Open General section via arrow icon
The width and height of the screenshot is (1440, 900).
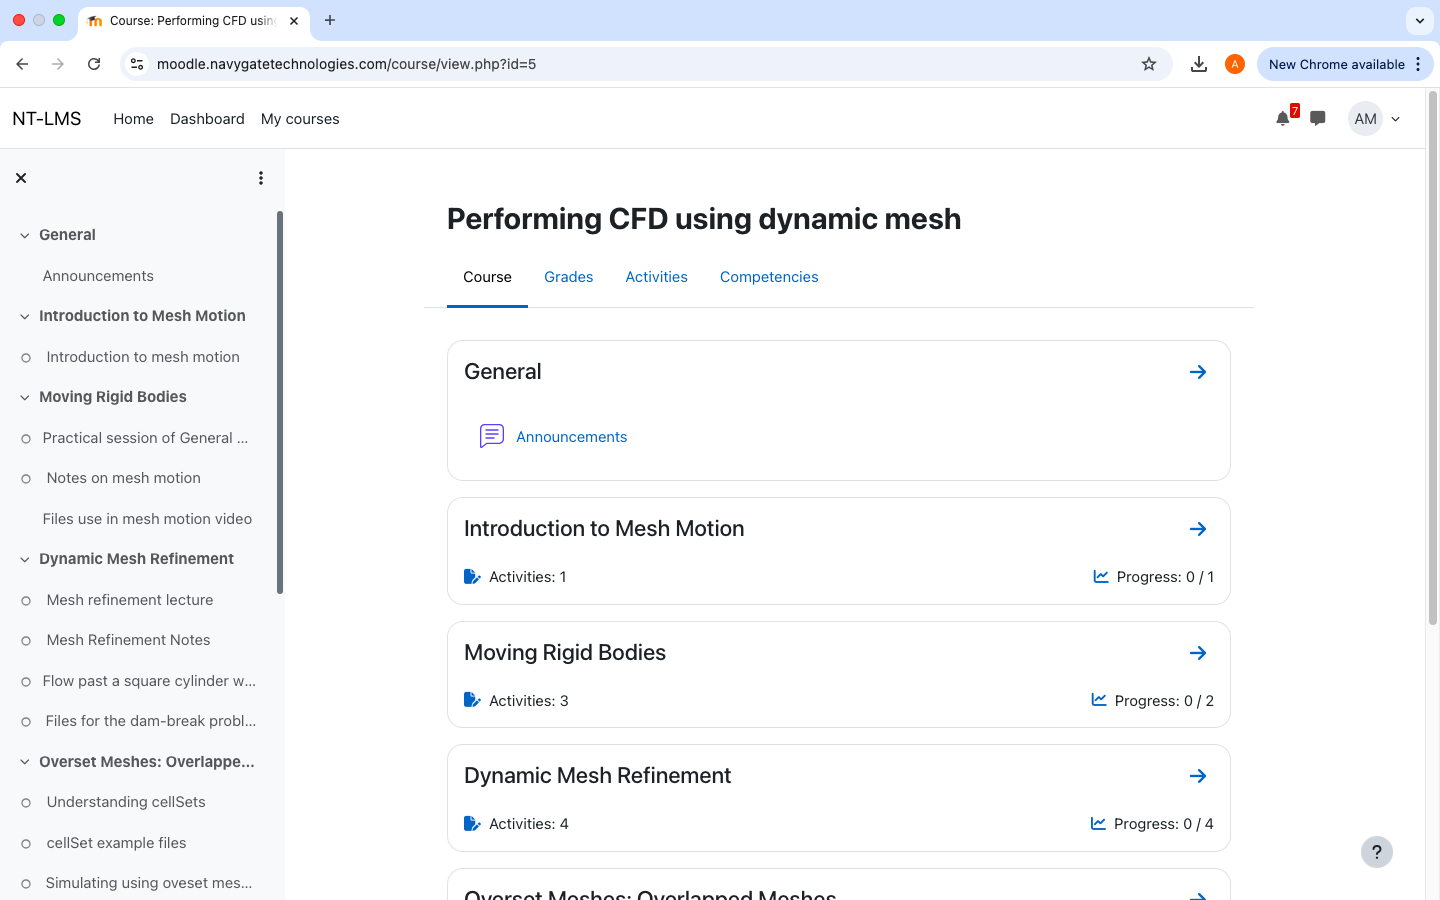pos(1198,372)
